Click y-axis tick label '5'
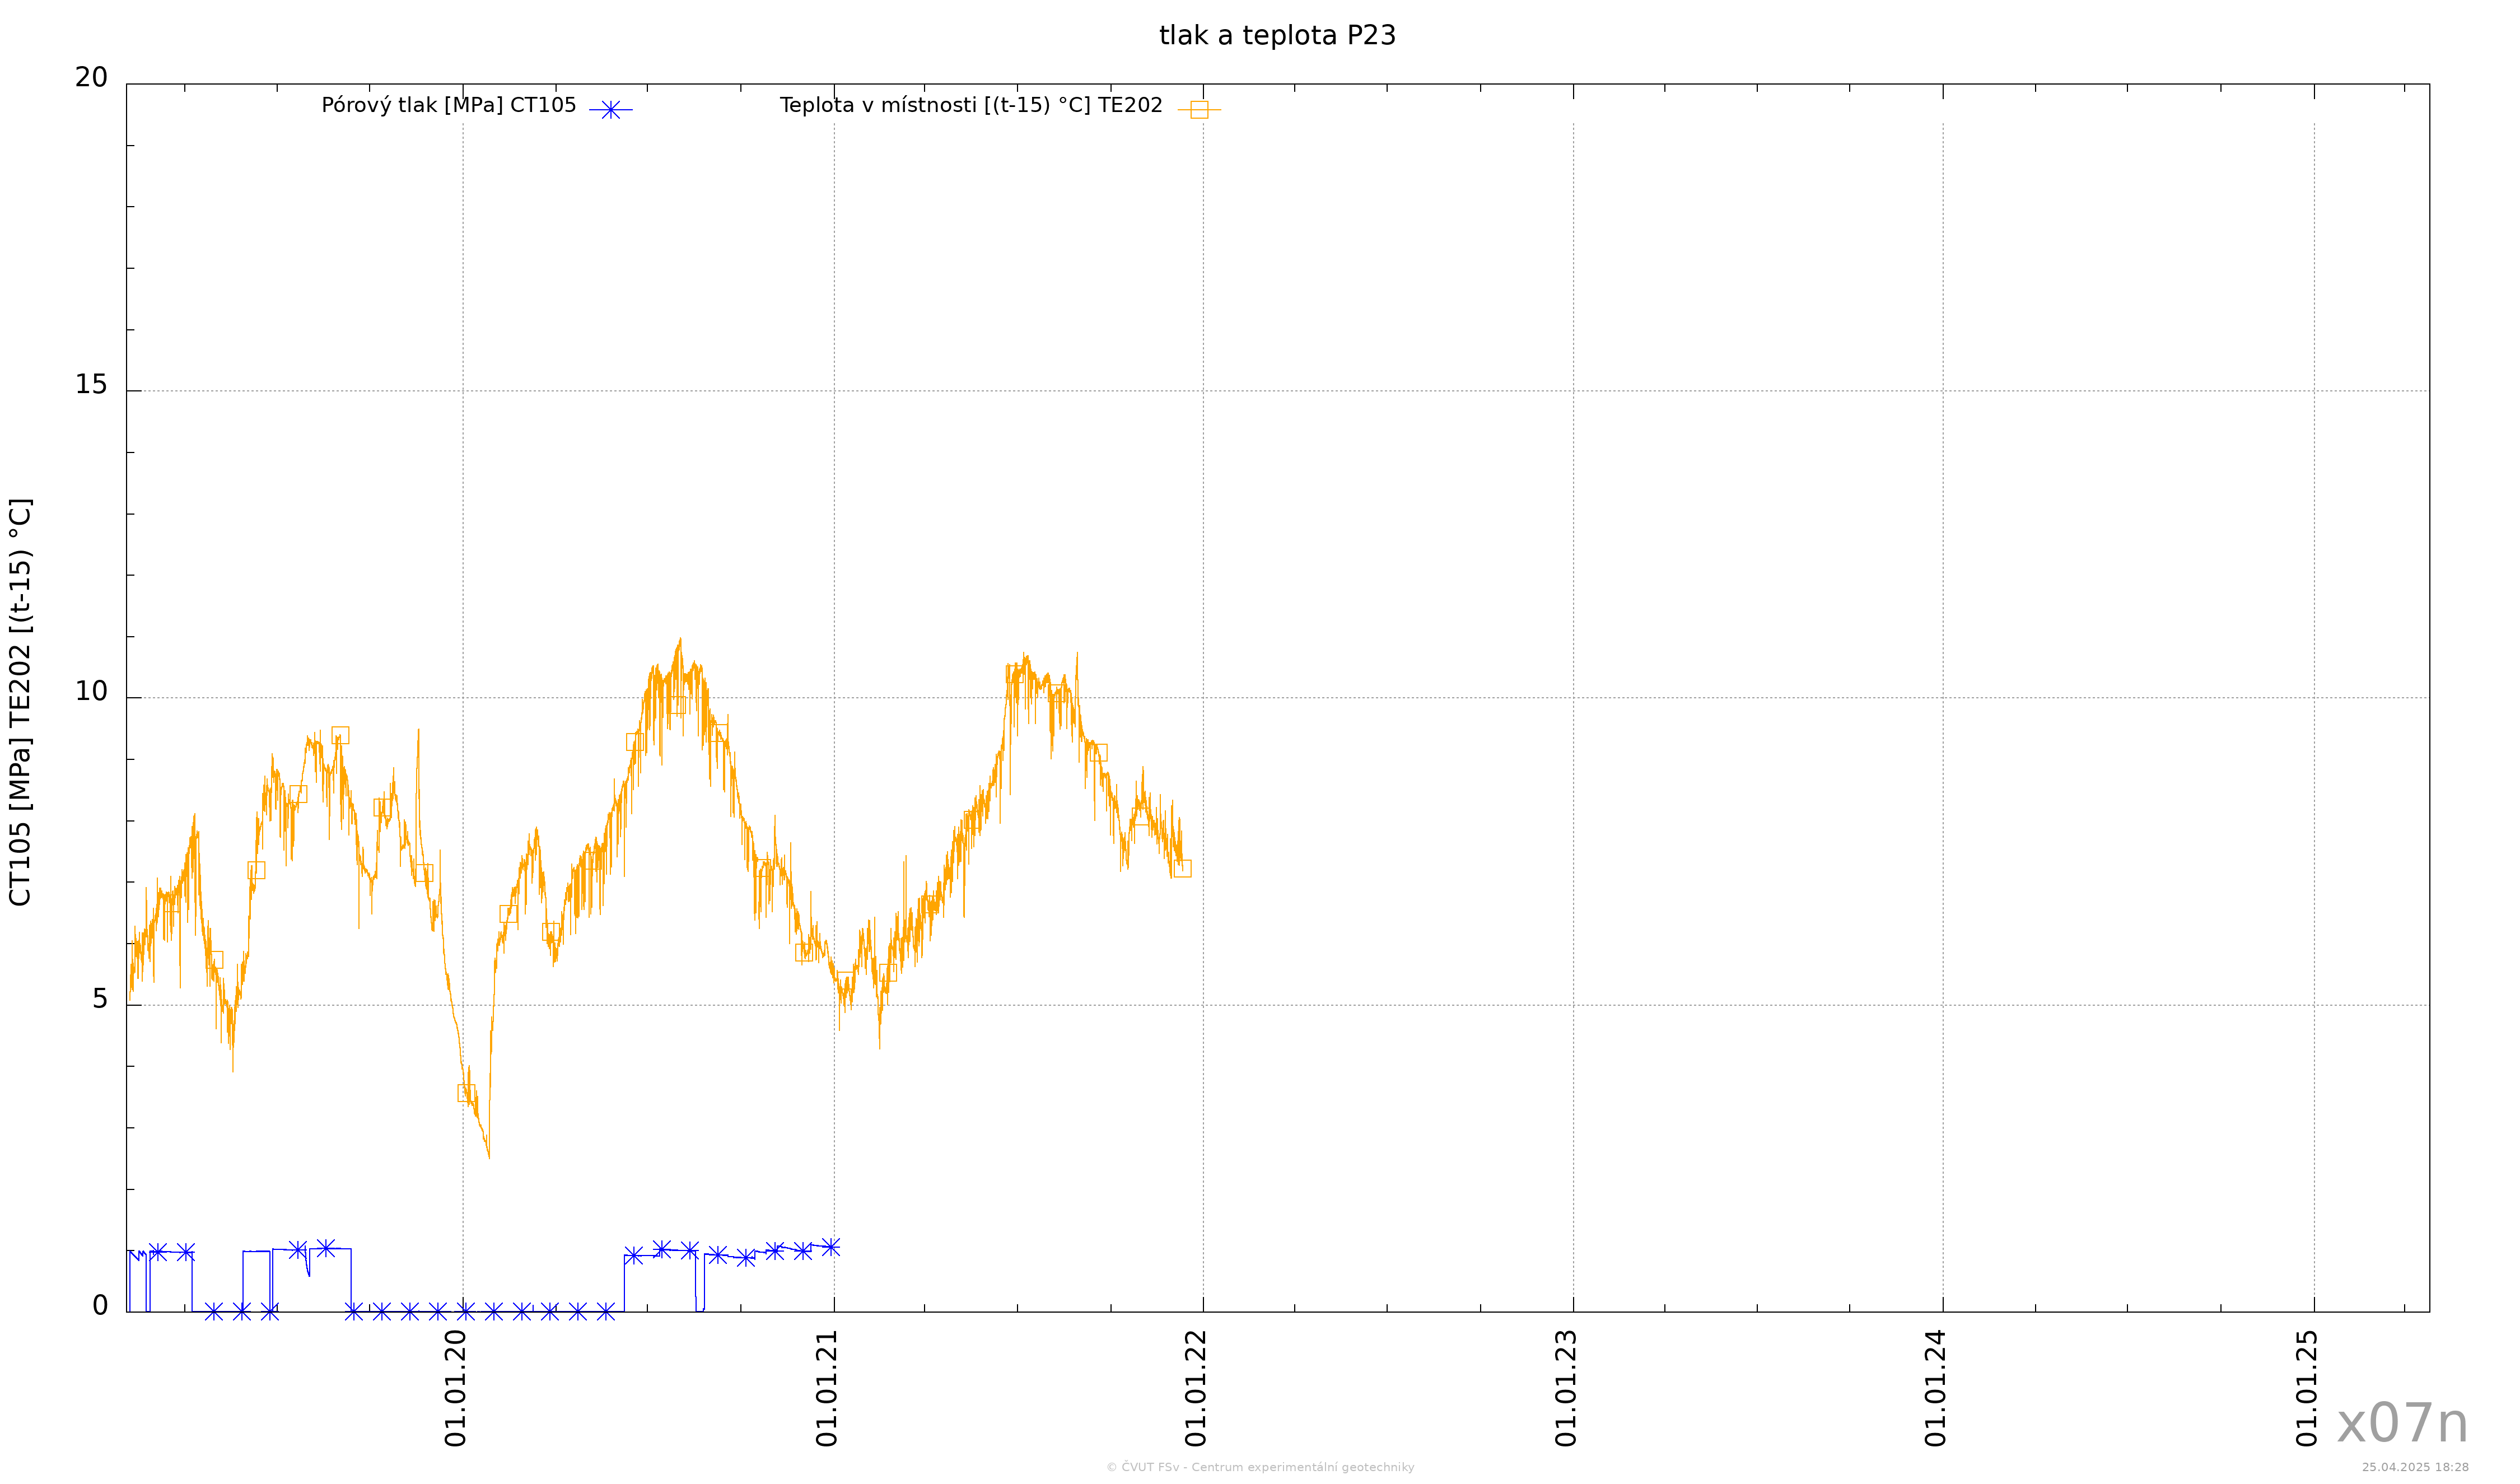This screenshot has width=2520, height=1484. [x=100, y=999]
